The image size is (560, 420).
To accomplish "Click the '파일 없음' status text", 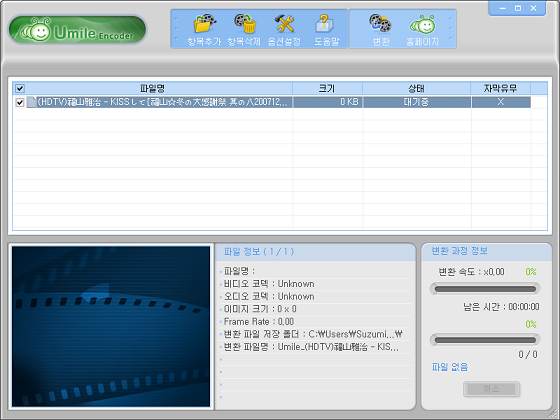I will (x=450, y=367).
